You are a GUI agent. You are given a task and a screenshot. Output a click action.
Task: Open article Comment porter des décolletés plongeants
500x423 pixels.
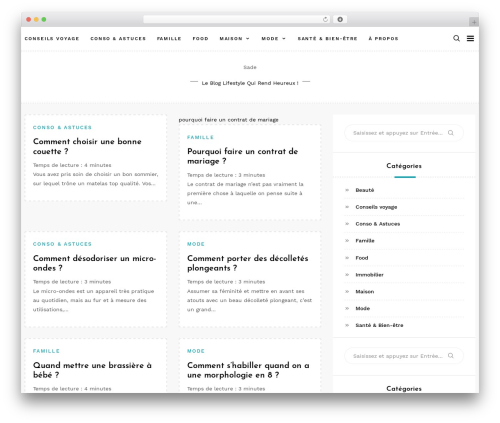click(247, 263)
